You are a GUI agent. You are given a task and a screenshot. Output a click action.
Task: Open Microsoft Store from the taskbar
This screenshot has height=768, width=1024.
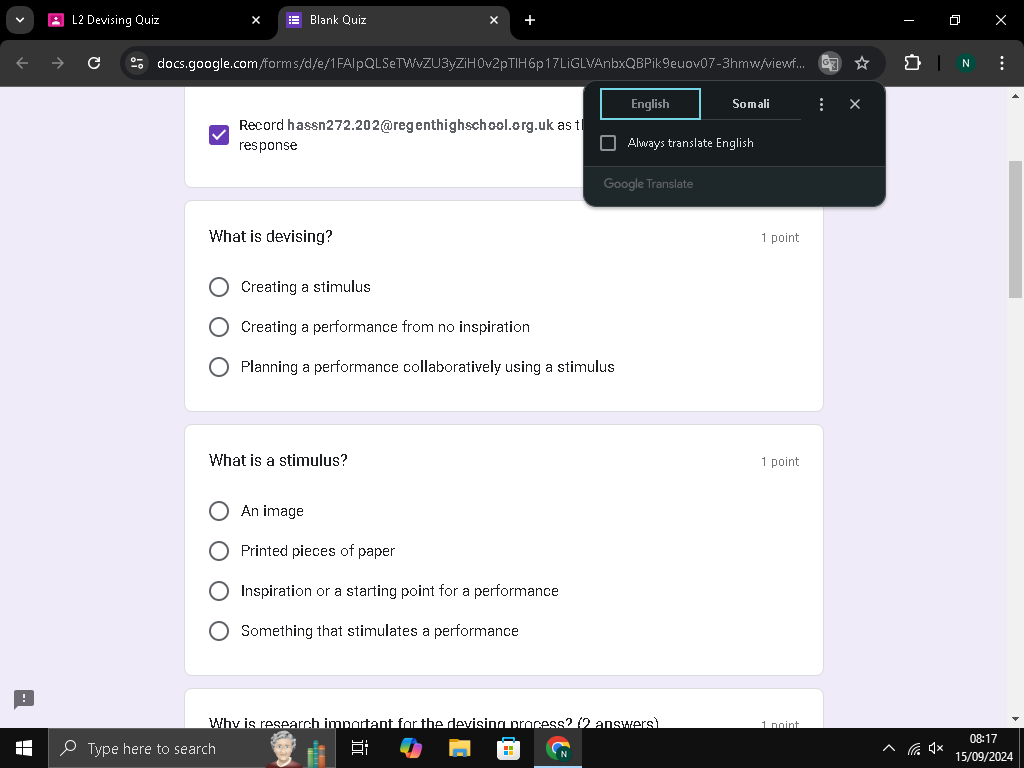(508, 748)
